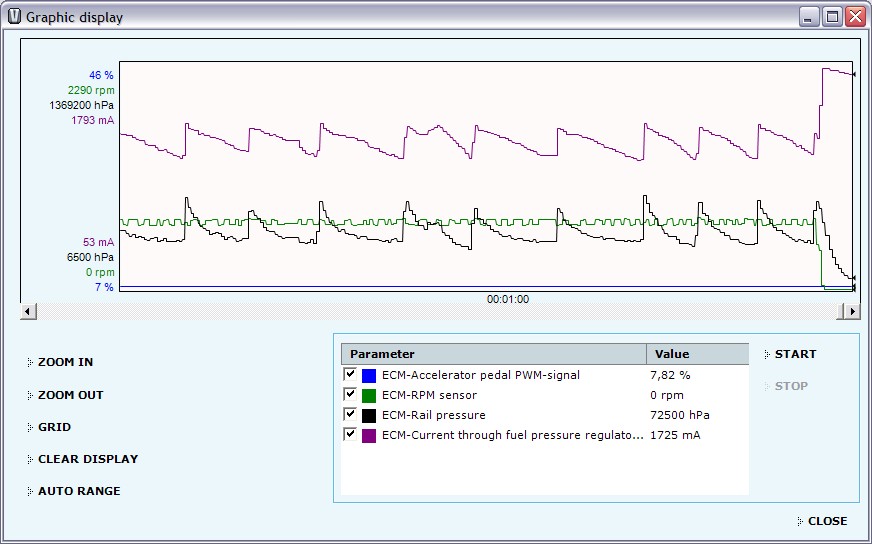Uncheck the fuel pressure regulator current checkbox
The height and width of the screenshot is (544, 872).
(x=350, y=434)
